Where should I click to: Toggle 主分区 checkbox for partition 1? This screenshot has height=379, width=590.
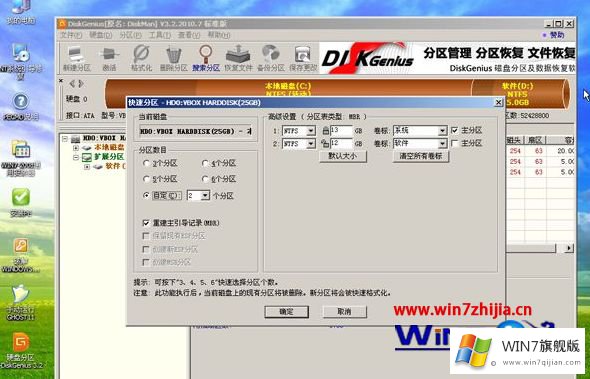coord(455,131)
